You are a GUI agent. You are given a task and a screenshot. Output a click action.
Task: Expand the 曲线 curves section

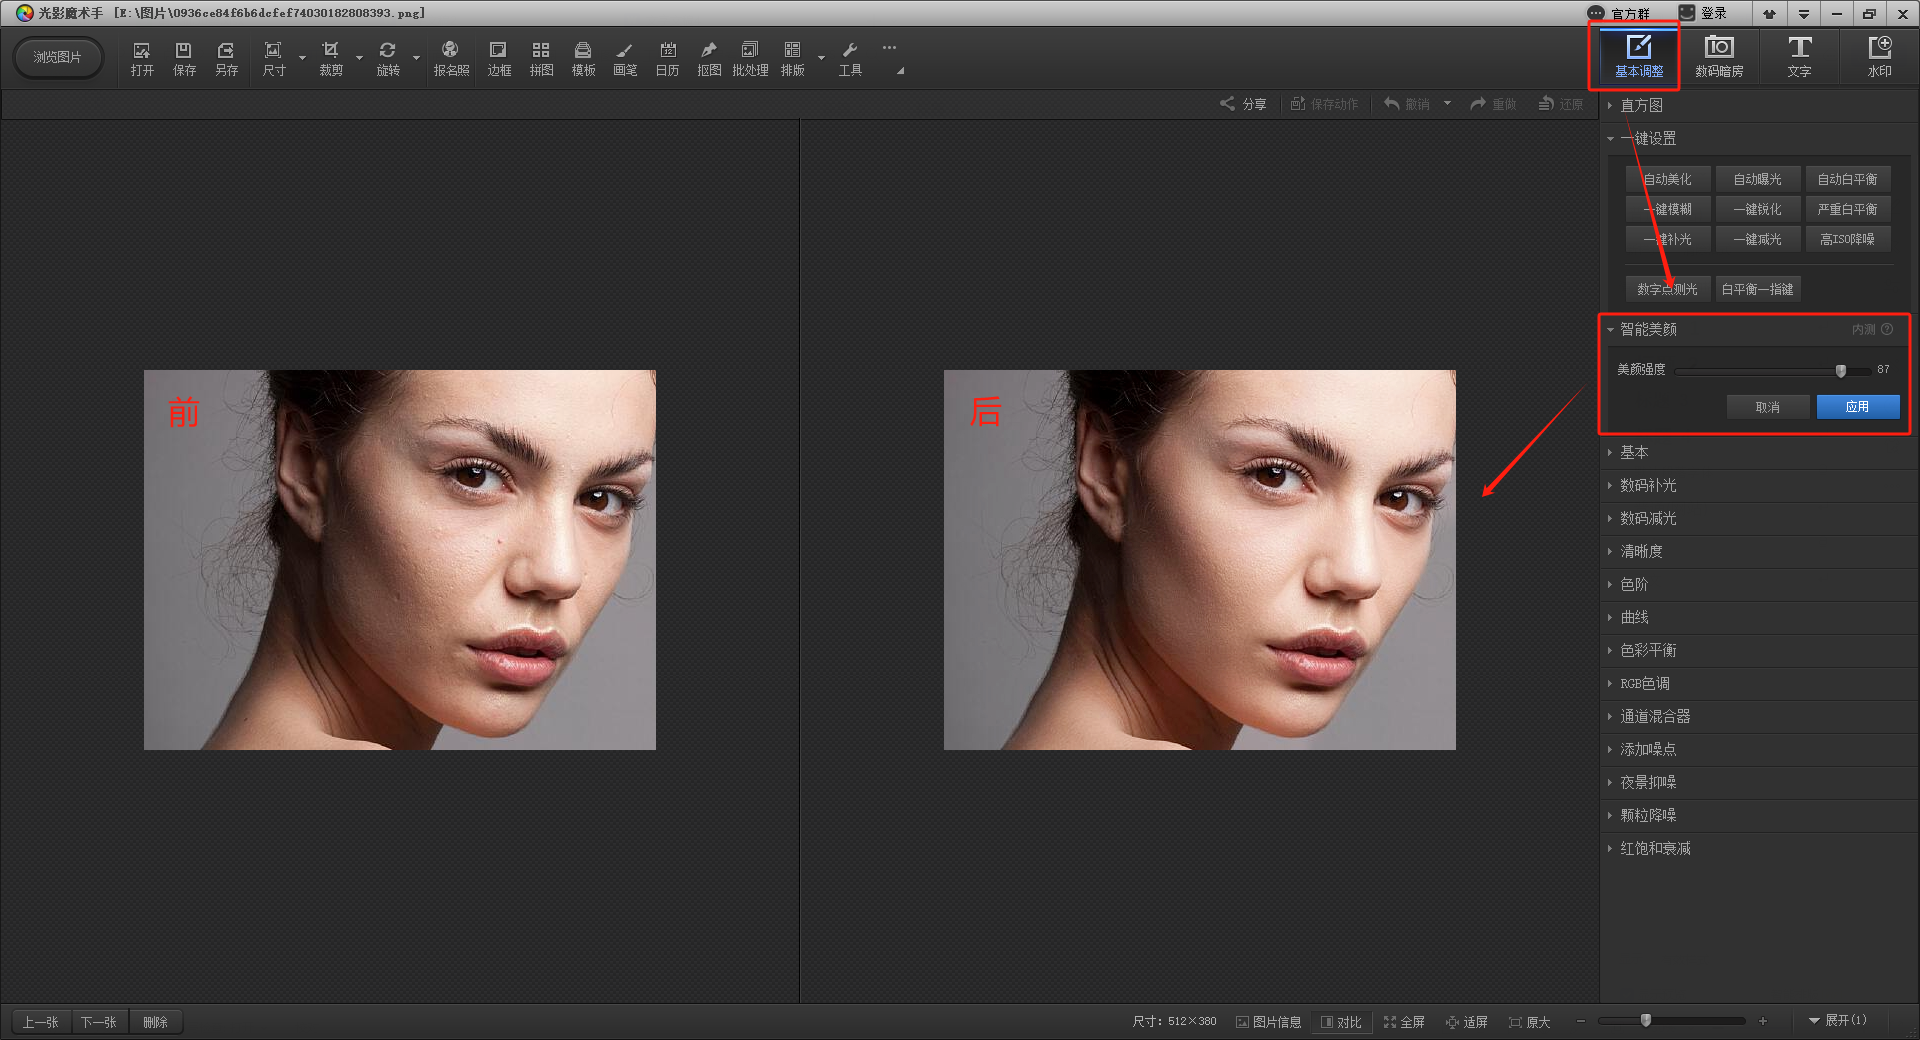[x=1634, y=618]
